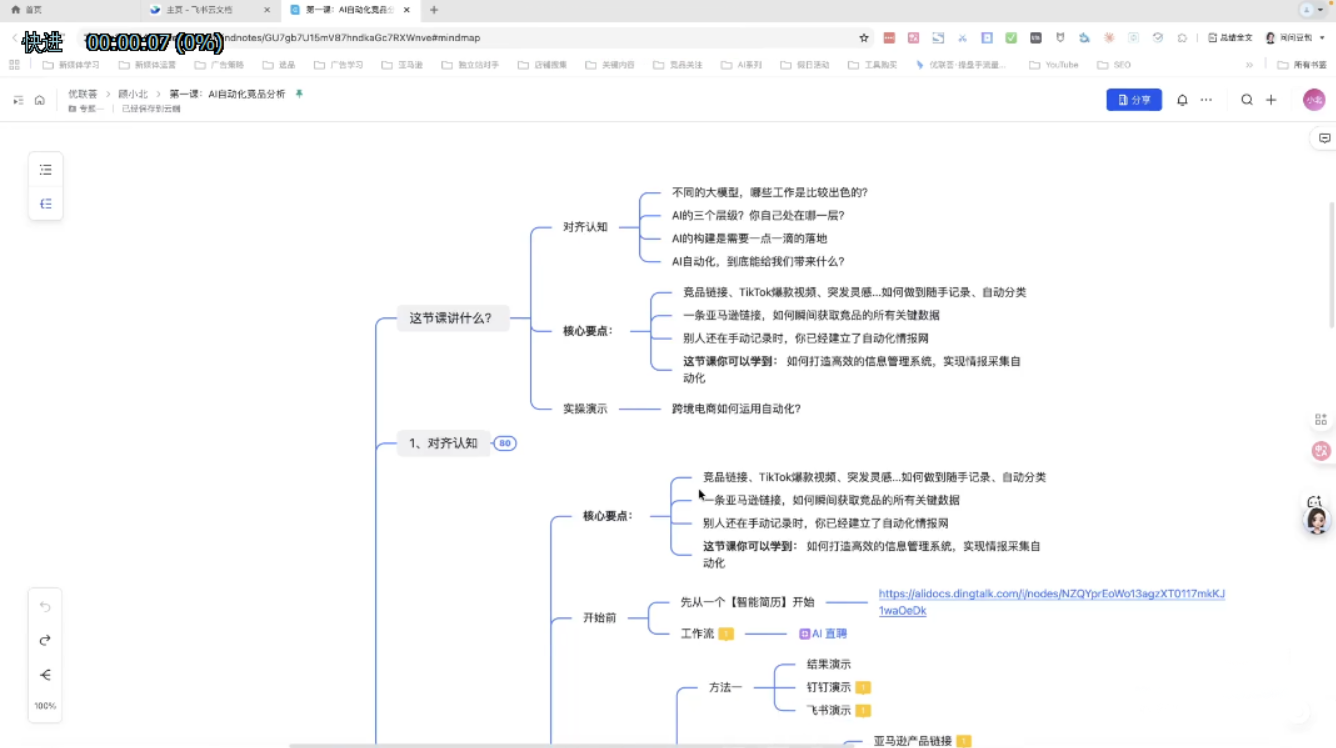Click the blue 分享 share button
1336x748 pixels.
(x=1134, y=100)
